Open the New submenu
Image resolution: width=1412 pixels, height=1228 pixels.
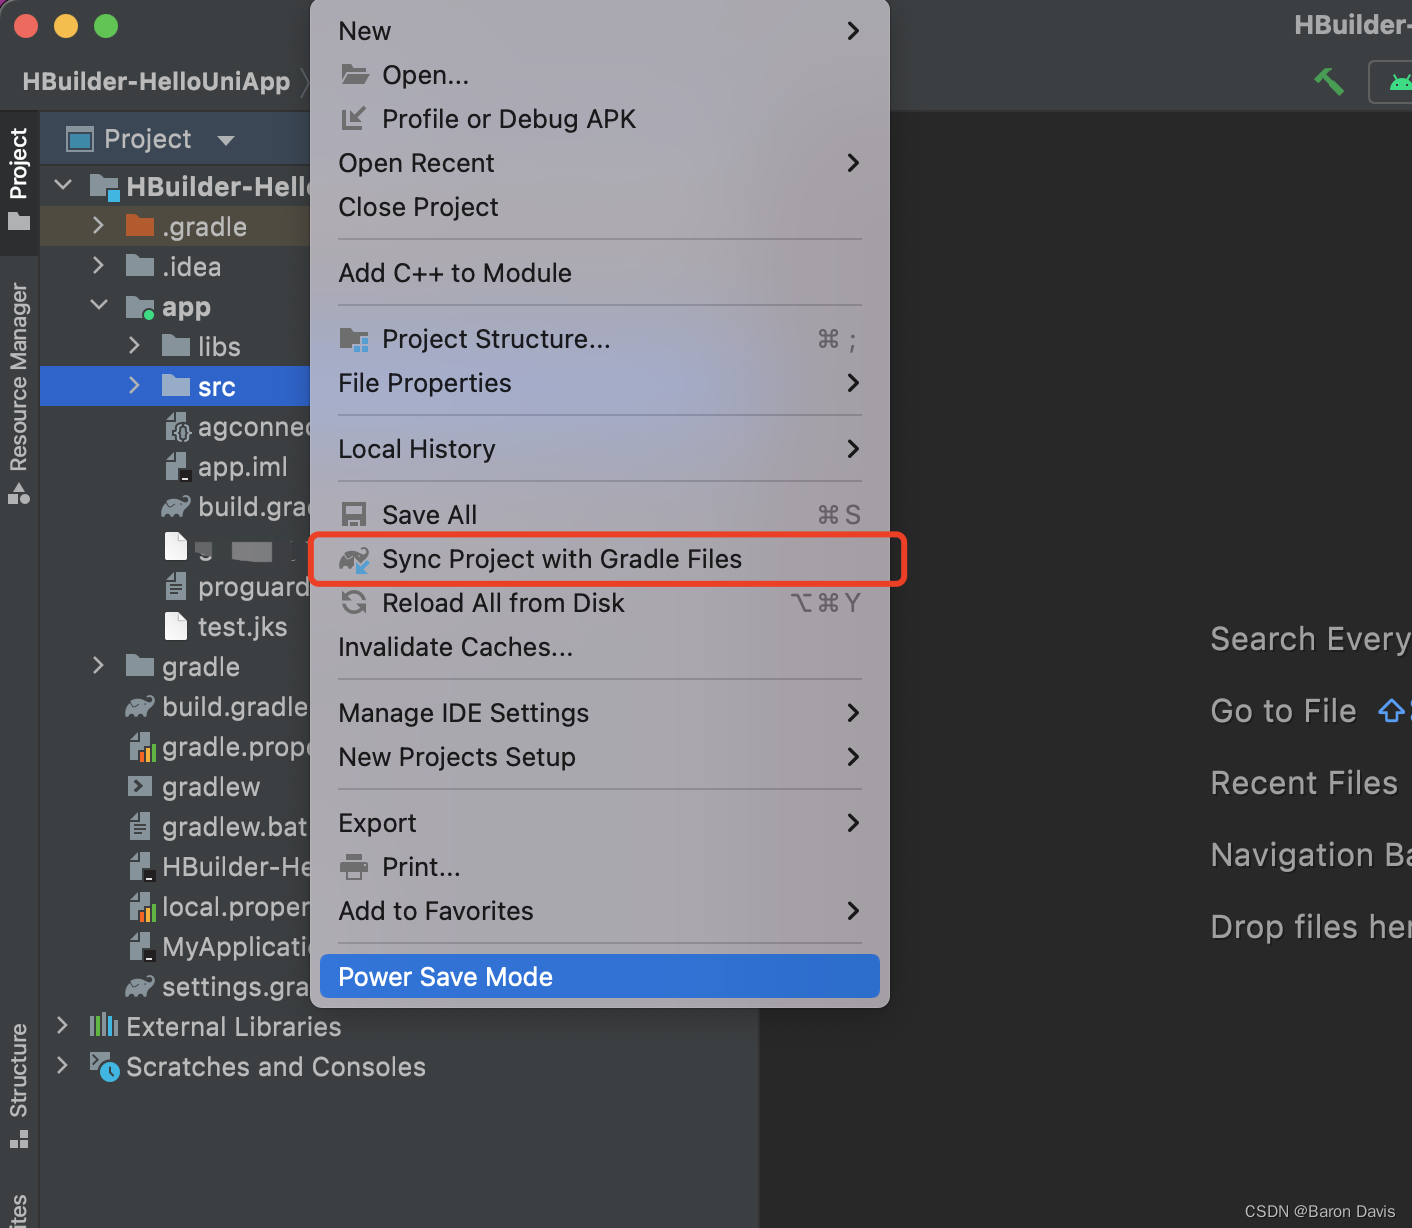pyautogui.click(x=600, y=31)
